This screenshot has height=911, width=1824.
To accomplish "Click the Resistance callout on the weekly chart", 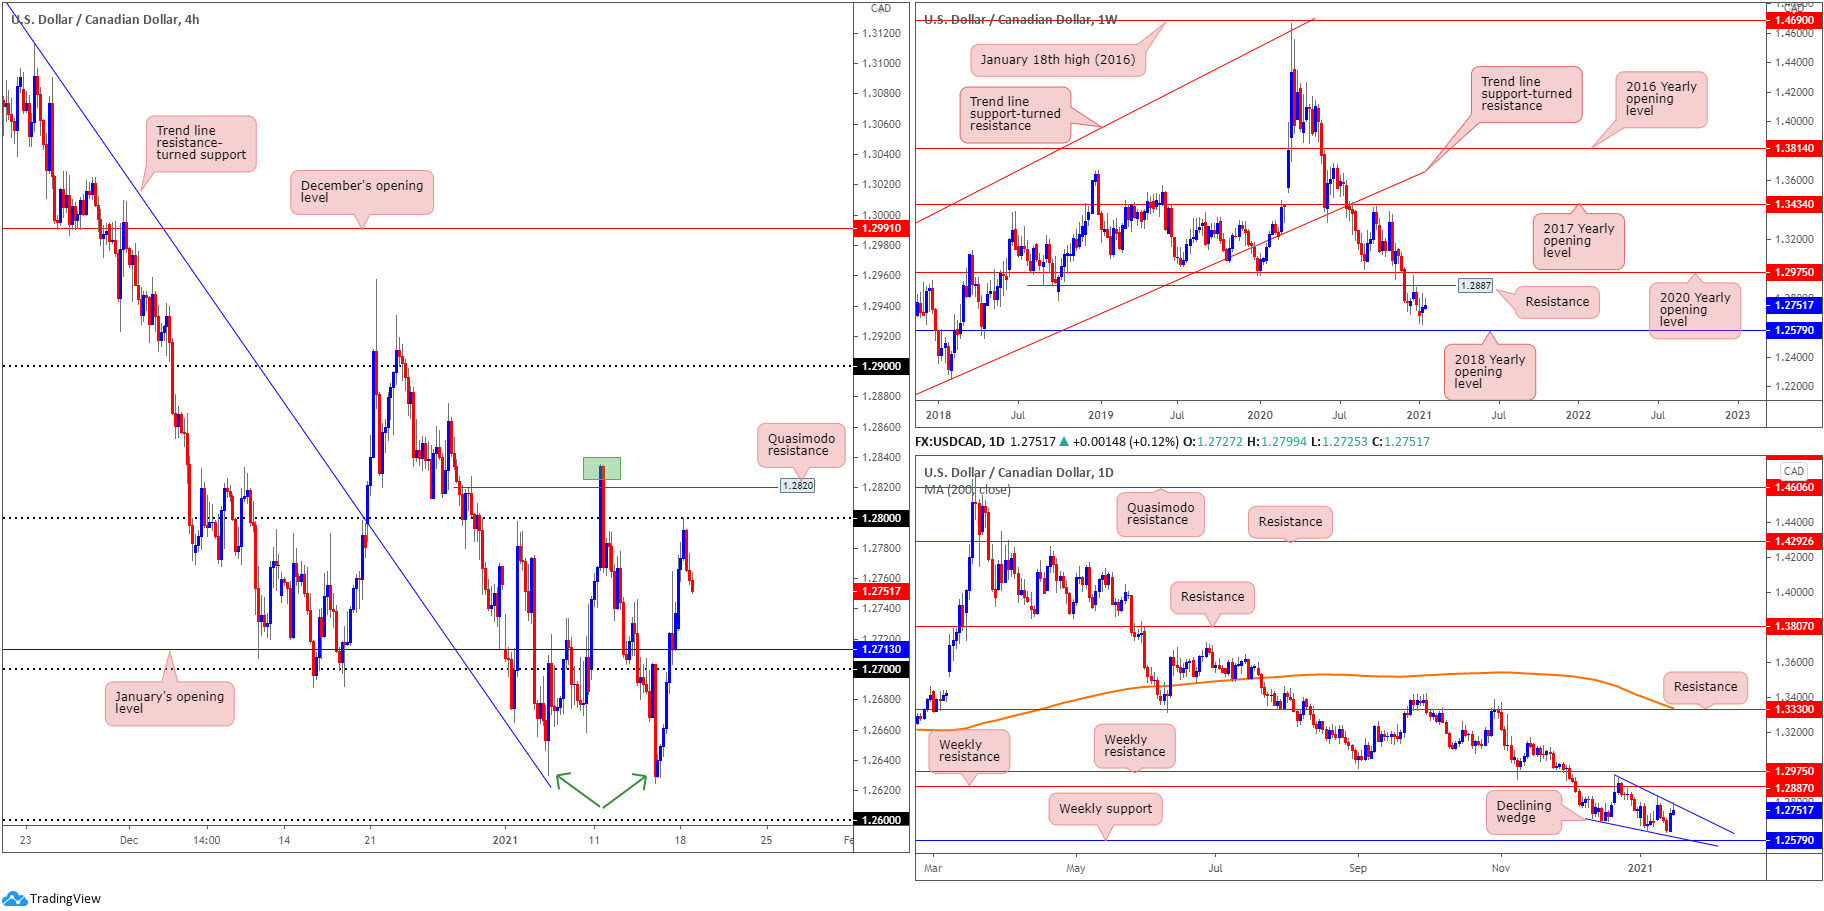I will click(1557, 302).
